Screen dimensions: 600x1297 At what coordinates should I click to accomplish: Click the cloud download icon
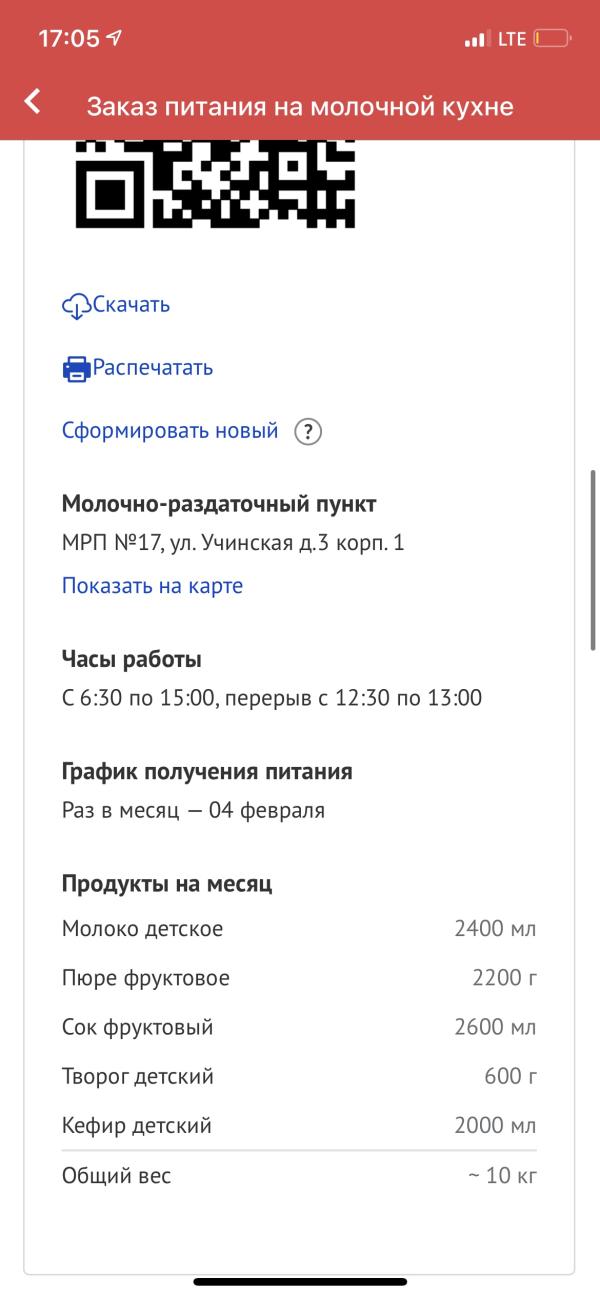[76, 306]
